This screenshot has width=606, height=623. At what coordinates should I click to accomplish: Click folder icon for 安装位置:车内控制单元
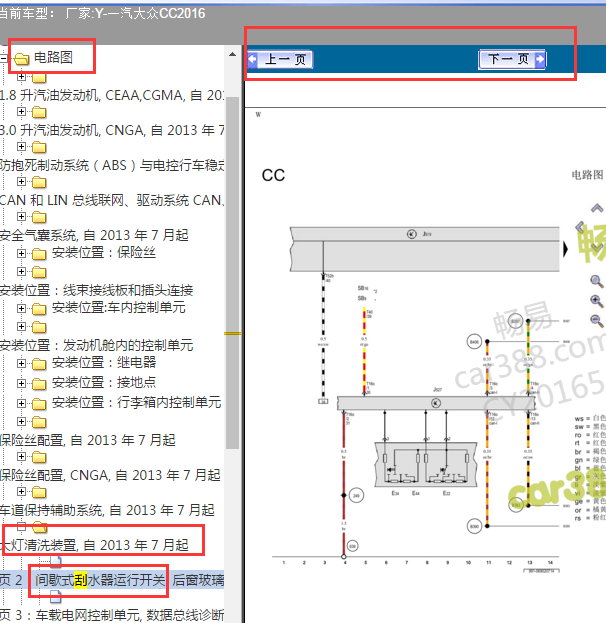[39, 308]
